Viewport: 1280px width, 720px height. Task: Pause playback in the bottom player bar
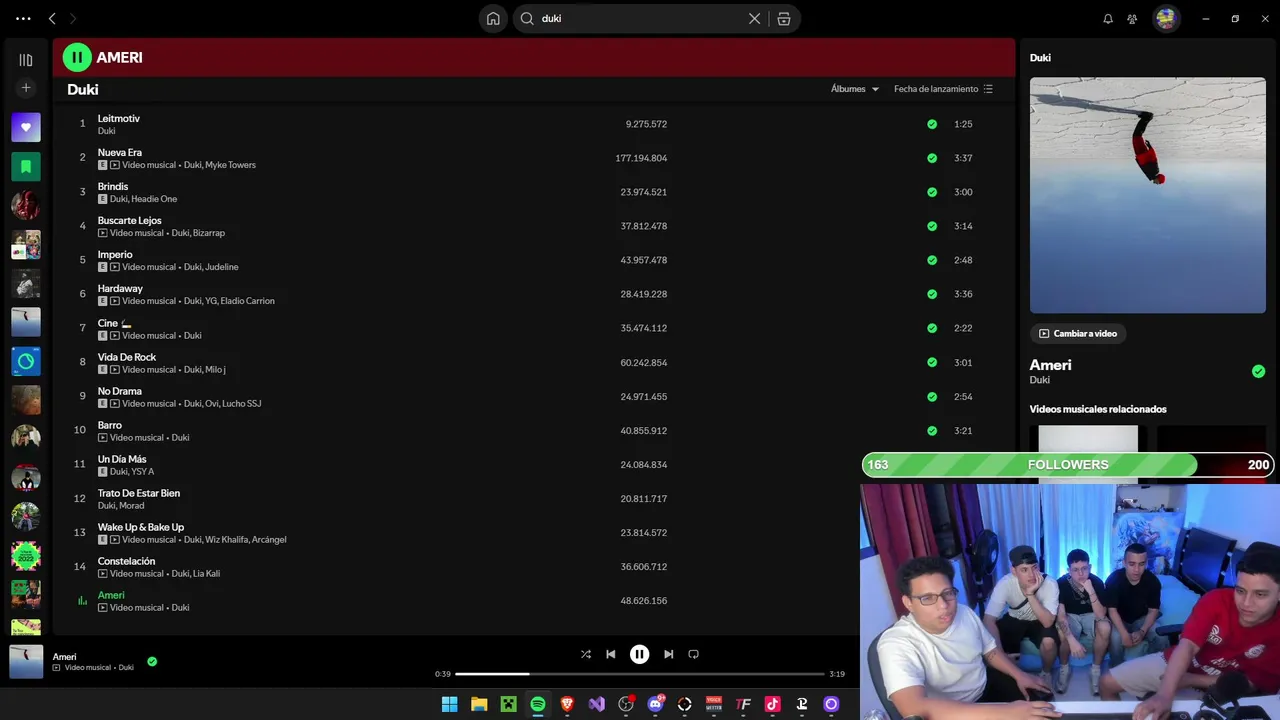(639, 654)
